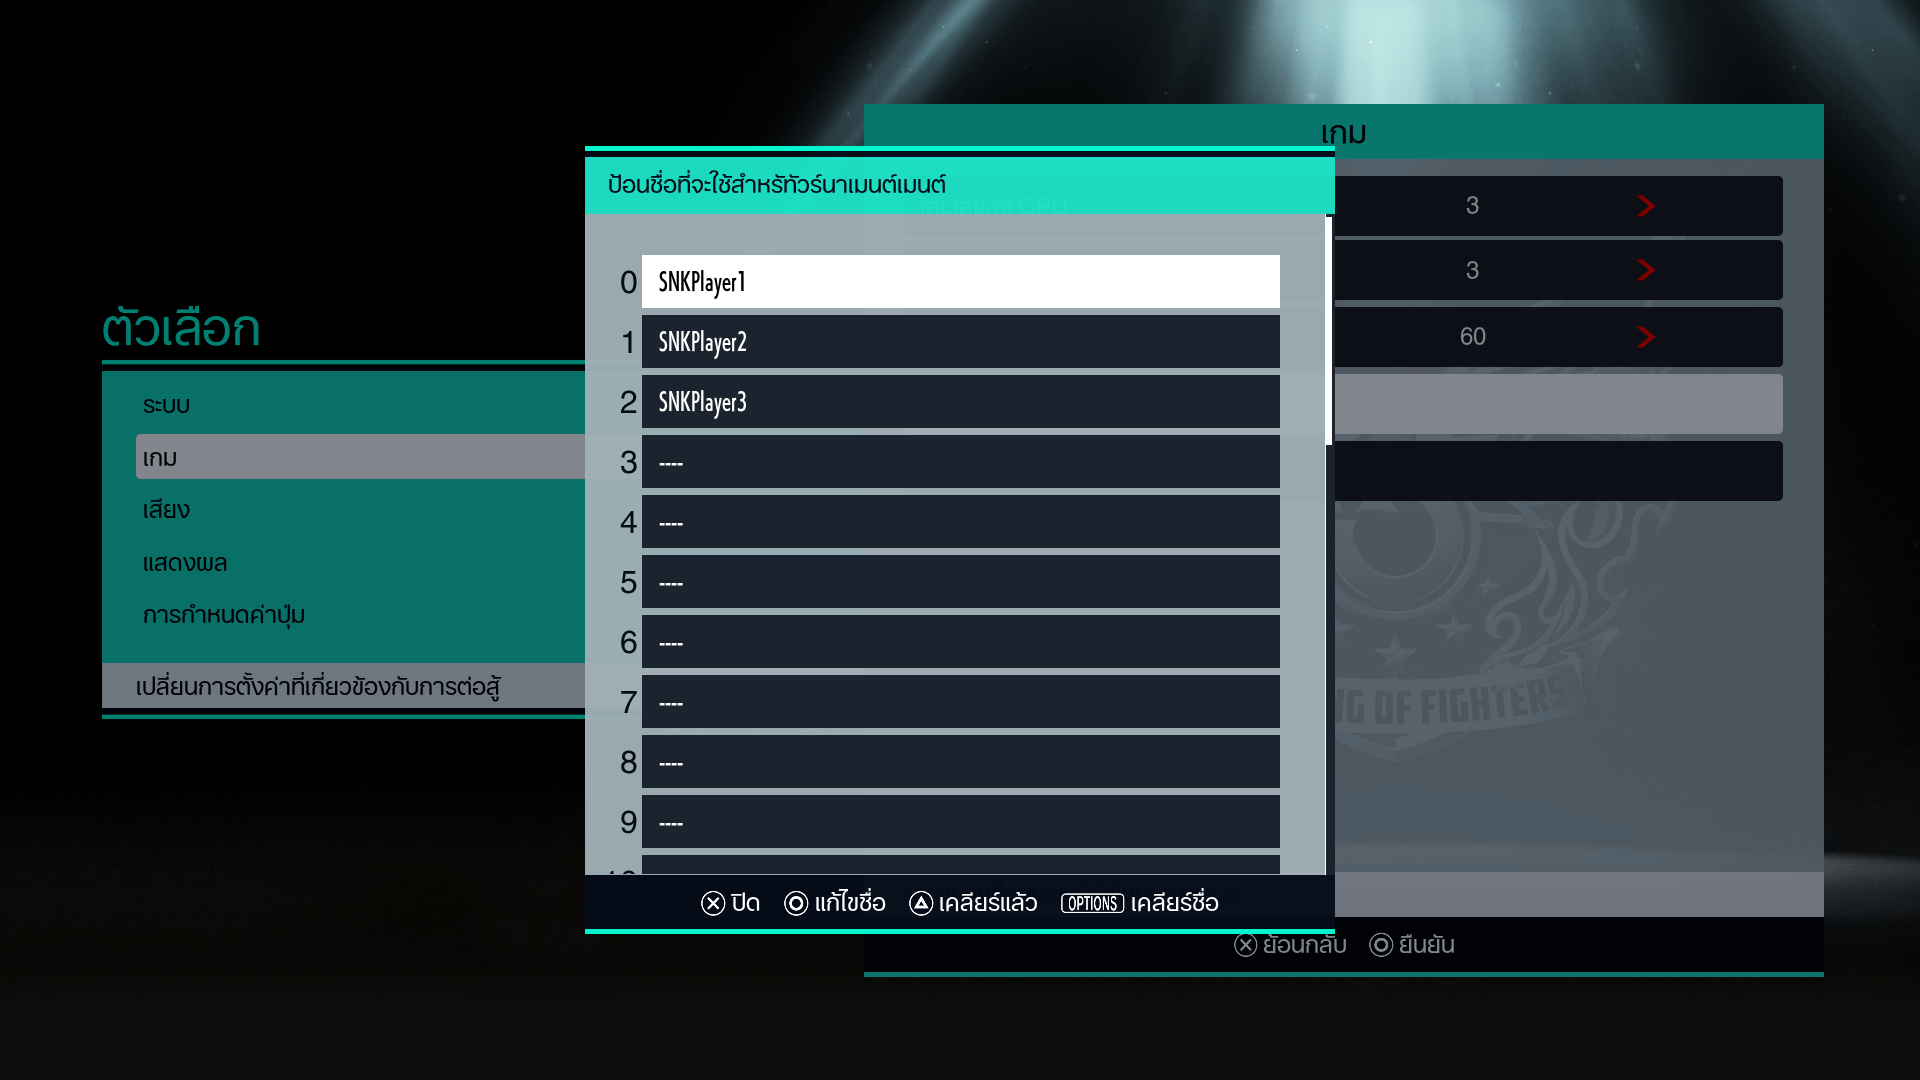Click slot number 2 label
The image size is (1920, 1080).
click(x=628, y=403)
